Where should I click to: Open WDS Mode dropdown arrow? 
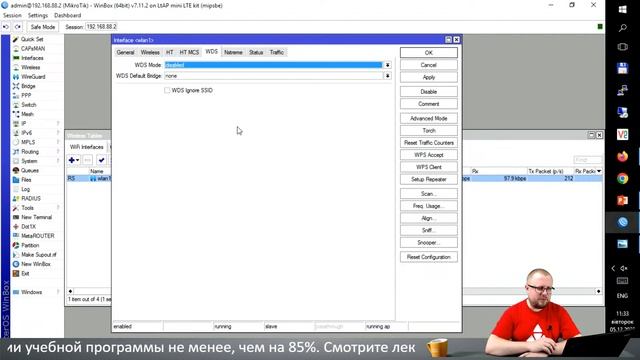coord(387,65)
